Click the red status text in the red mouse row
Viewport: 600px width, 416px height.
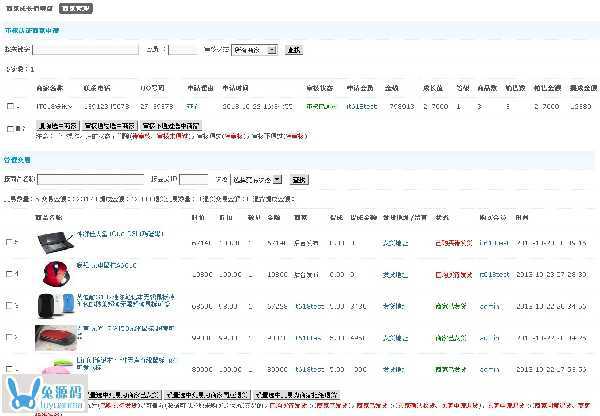[x=453, y=274]
